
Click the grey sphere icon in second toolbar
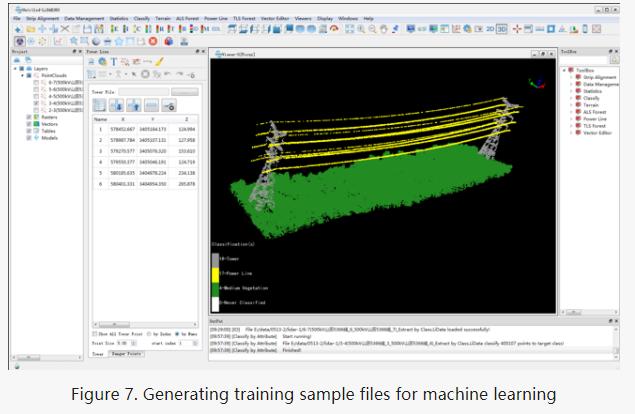96,41
